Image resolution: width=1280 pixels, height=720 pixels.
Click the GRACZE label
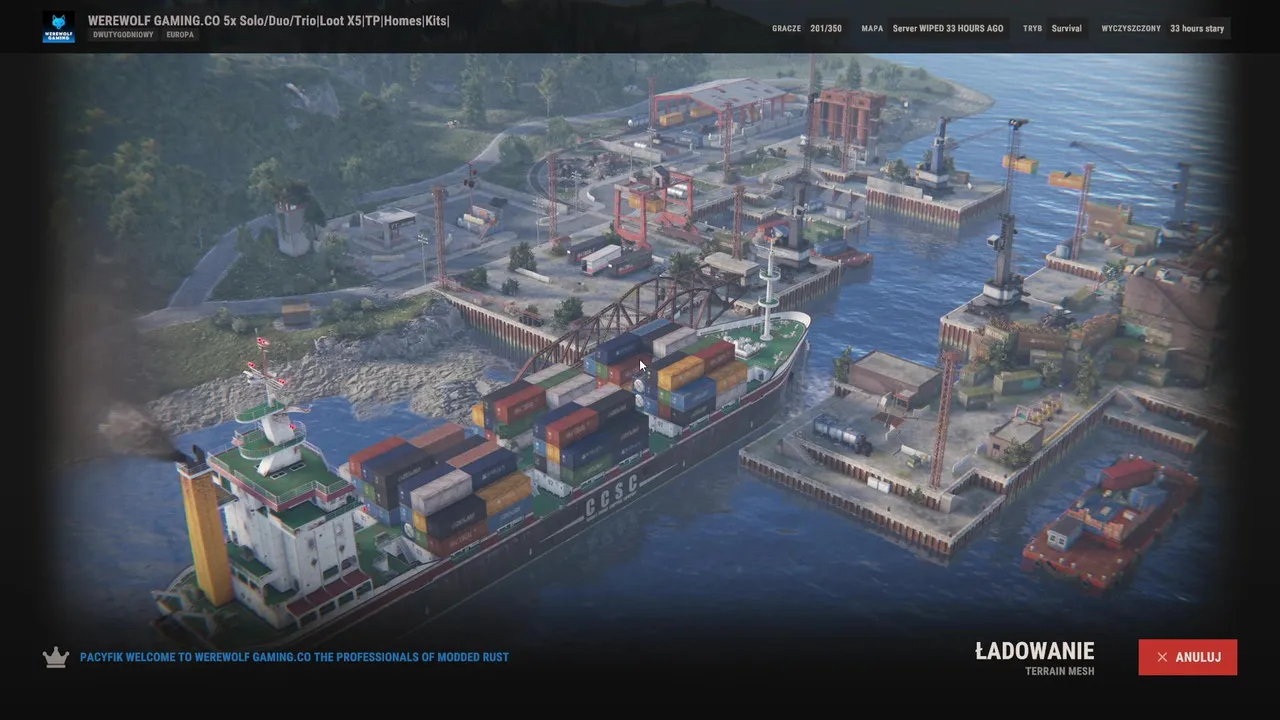[x=786, y=28]
